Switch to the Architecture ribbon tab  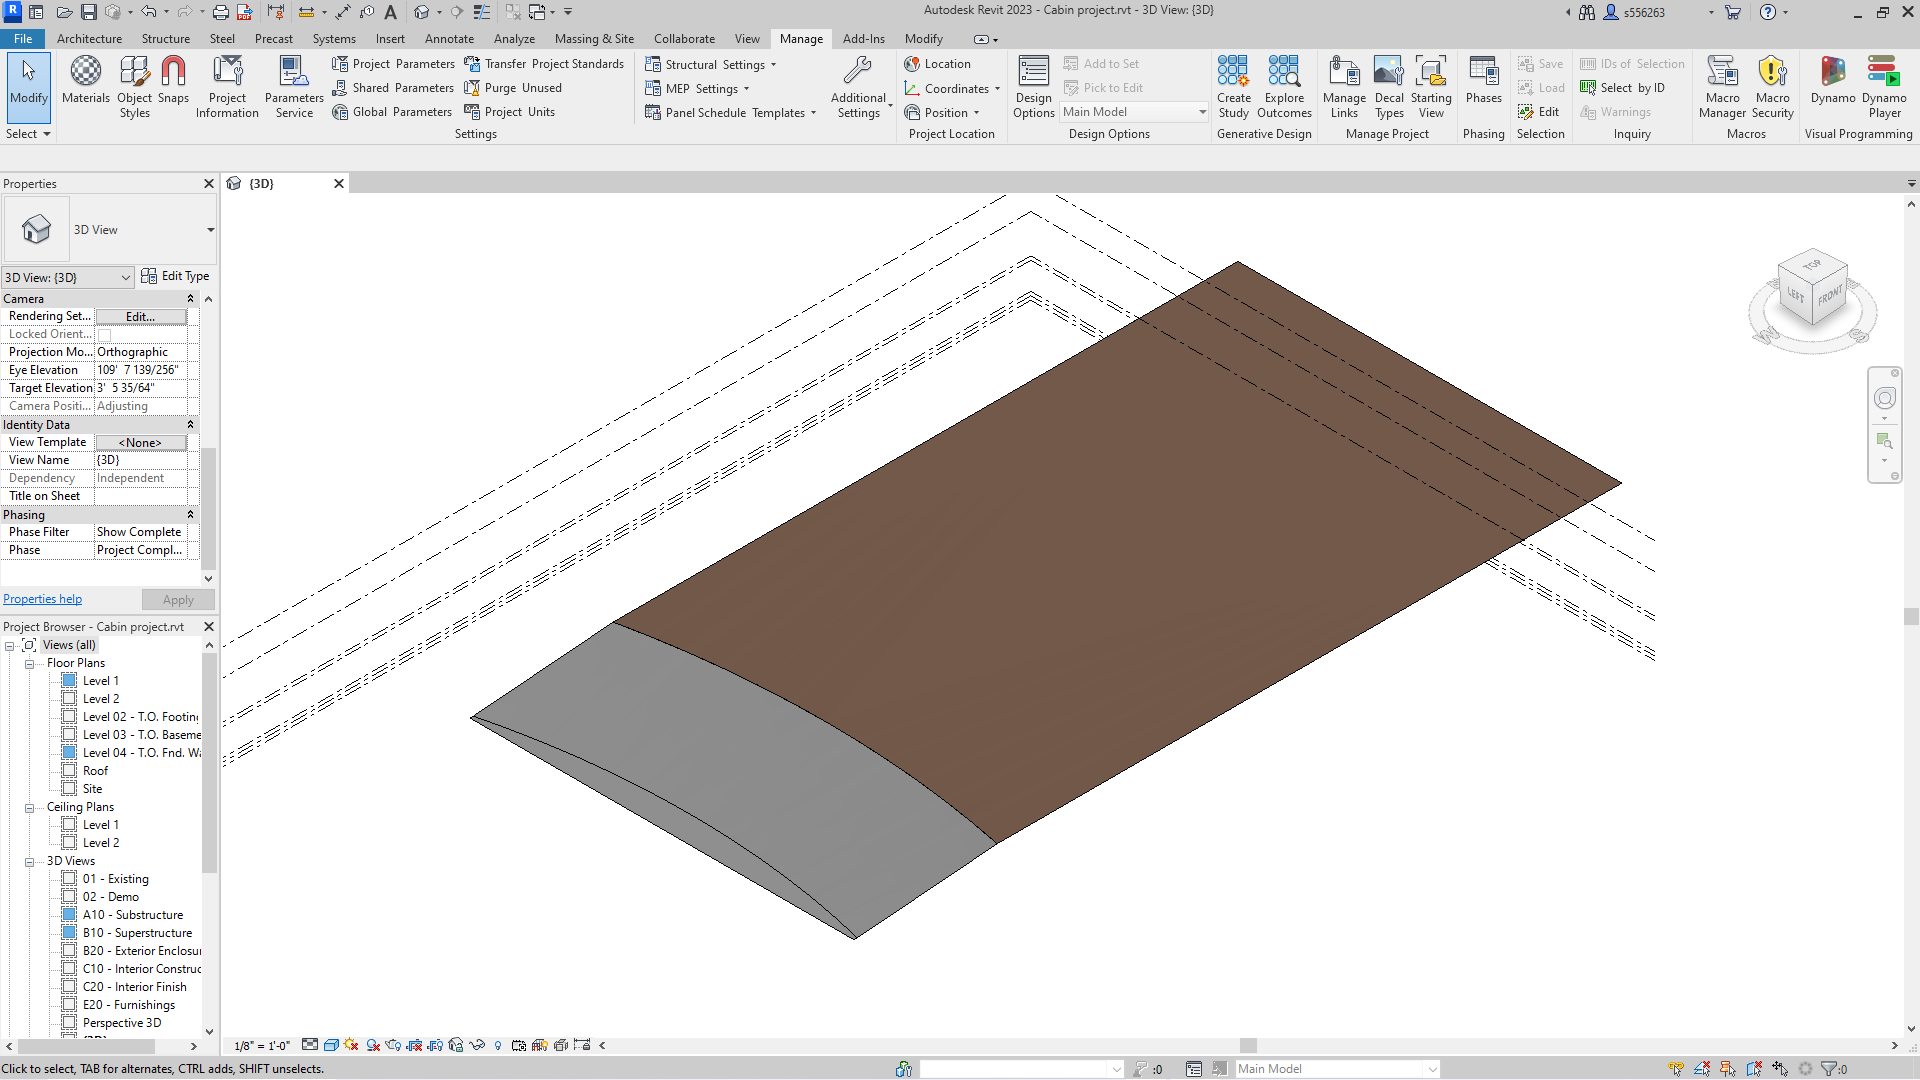(90, 39)
